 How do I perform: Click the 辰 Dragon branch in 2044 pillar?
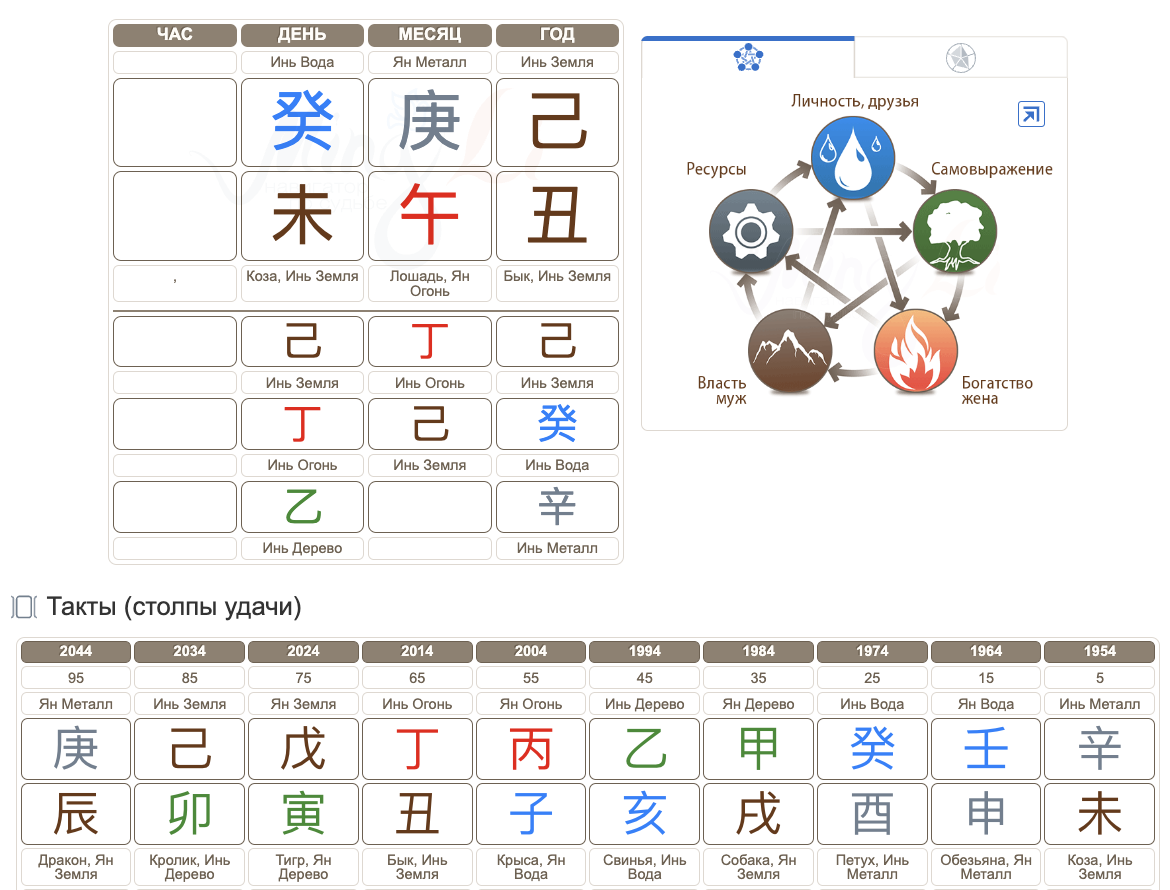[x=76, y=815]
